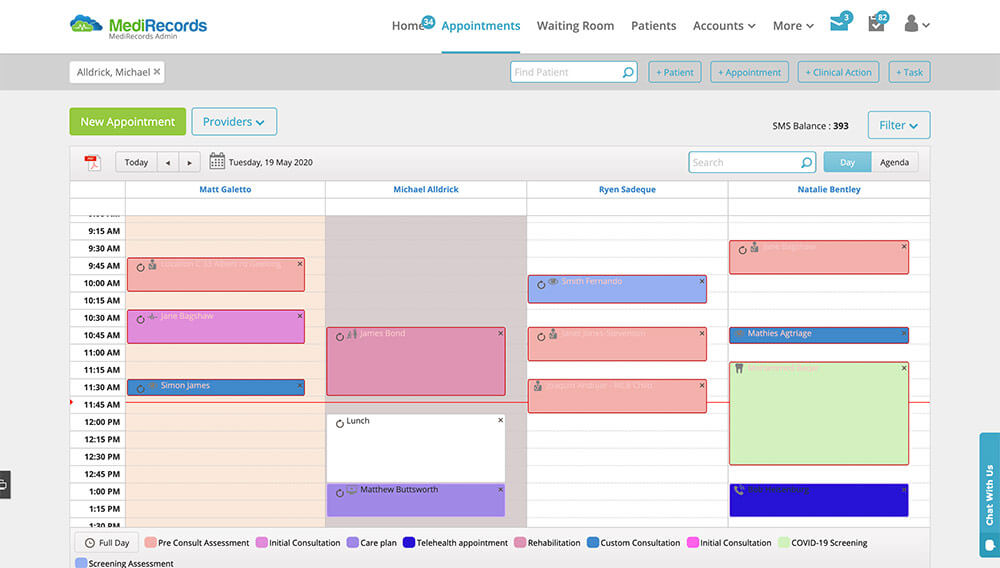The width and height of the screenshot is (1000, 568).
Task: Click the + Task button
Action: 909,72
